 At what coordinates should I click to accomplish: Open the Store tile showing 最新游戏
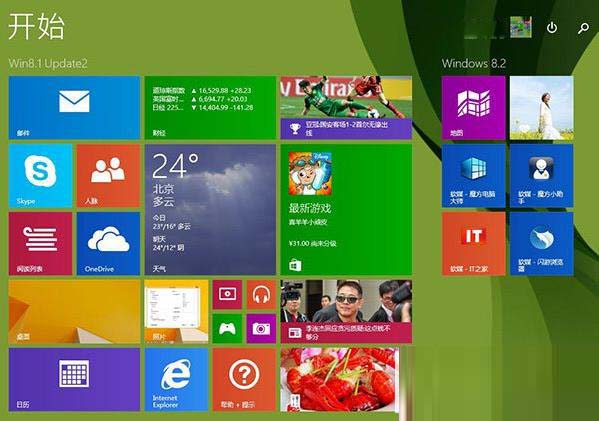point(346,209)
